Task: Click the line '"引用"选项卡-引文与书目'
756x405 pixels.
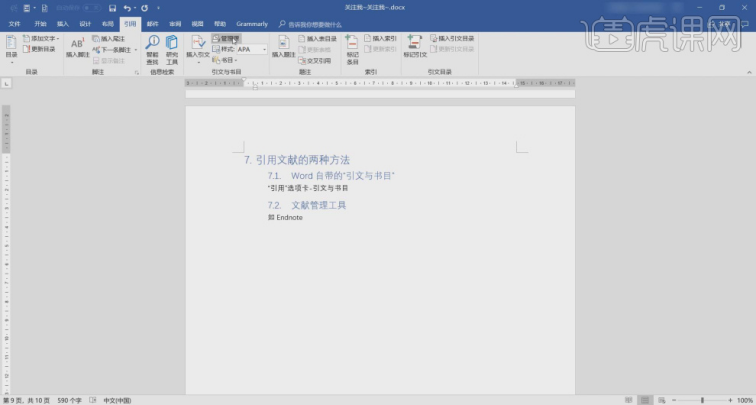Action: pyautogui.click(x=308, y=188)
